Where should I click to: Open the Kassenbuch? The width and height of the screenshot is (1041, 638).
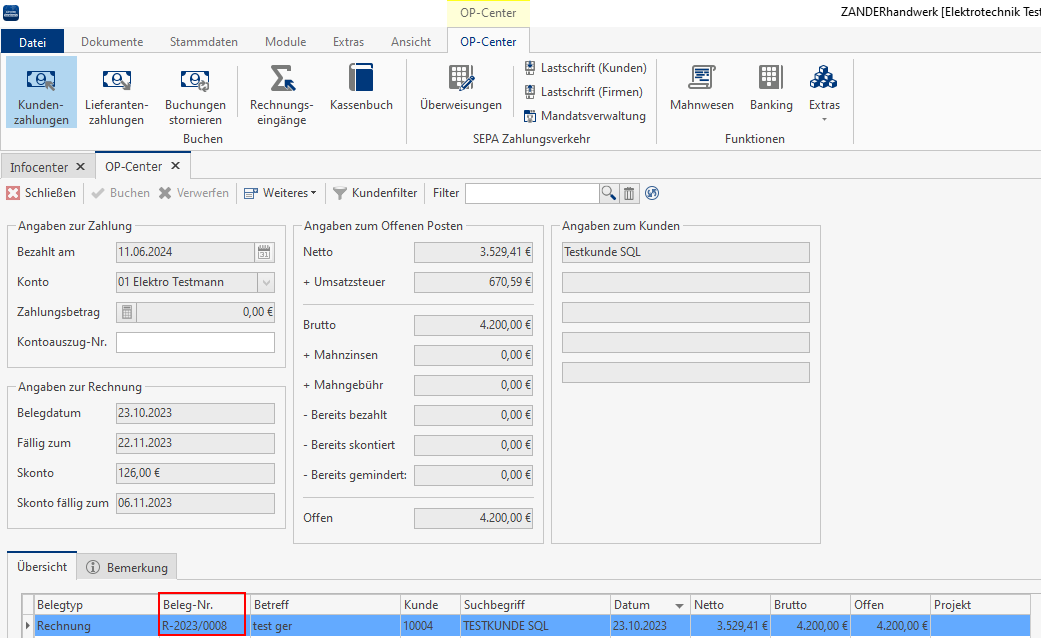(x=361, y=88)
